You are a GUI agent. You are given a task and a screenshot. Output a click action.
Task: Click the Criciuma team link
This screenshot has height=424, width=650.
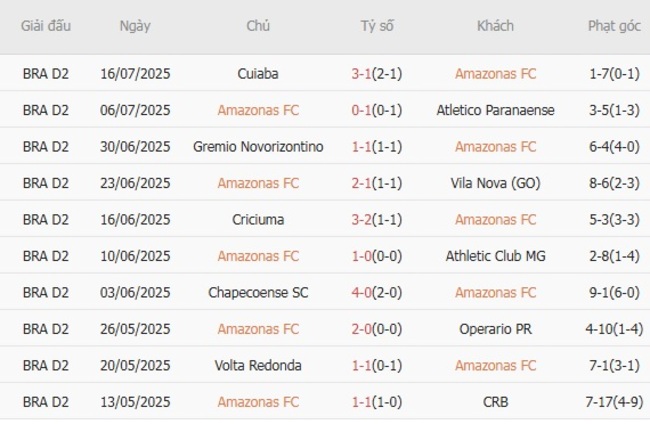pos(258,219)
